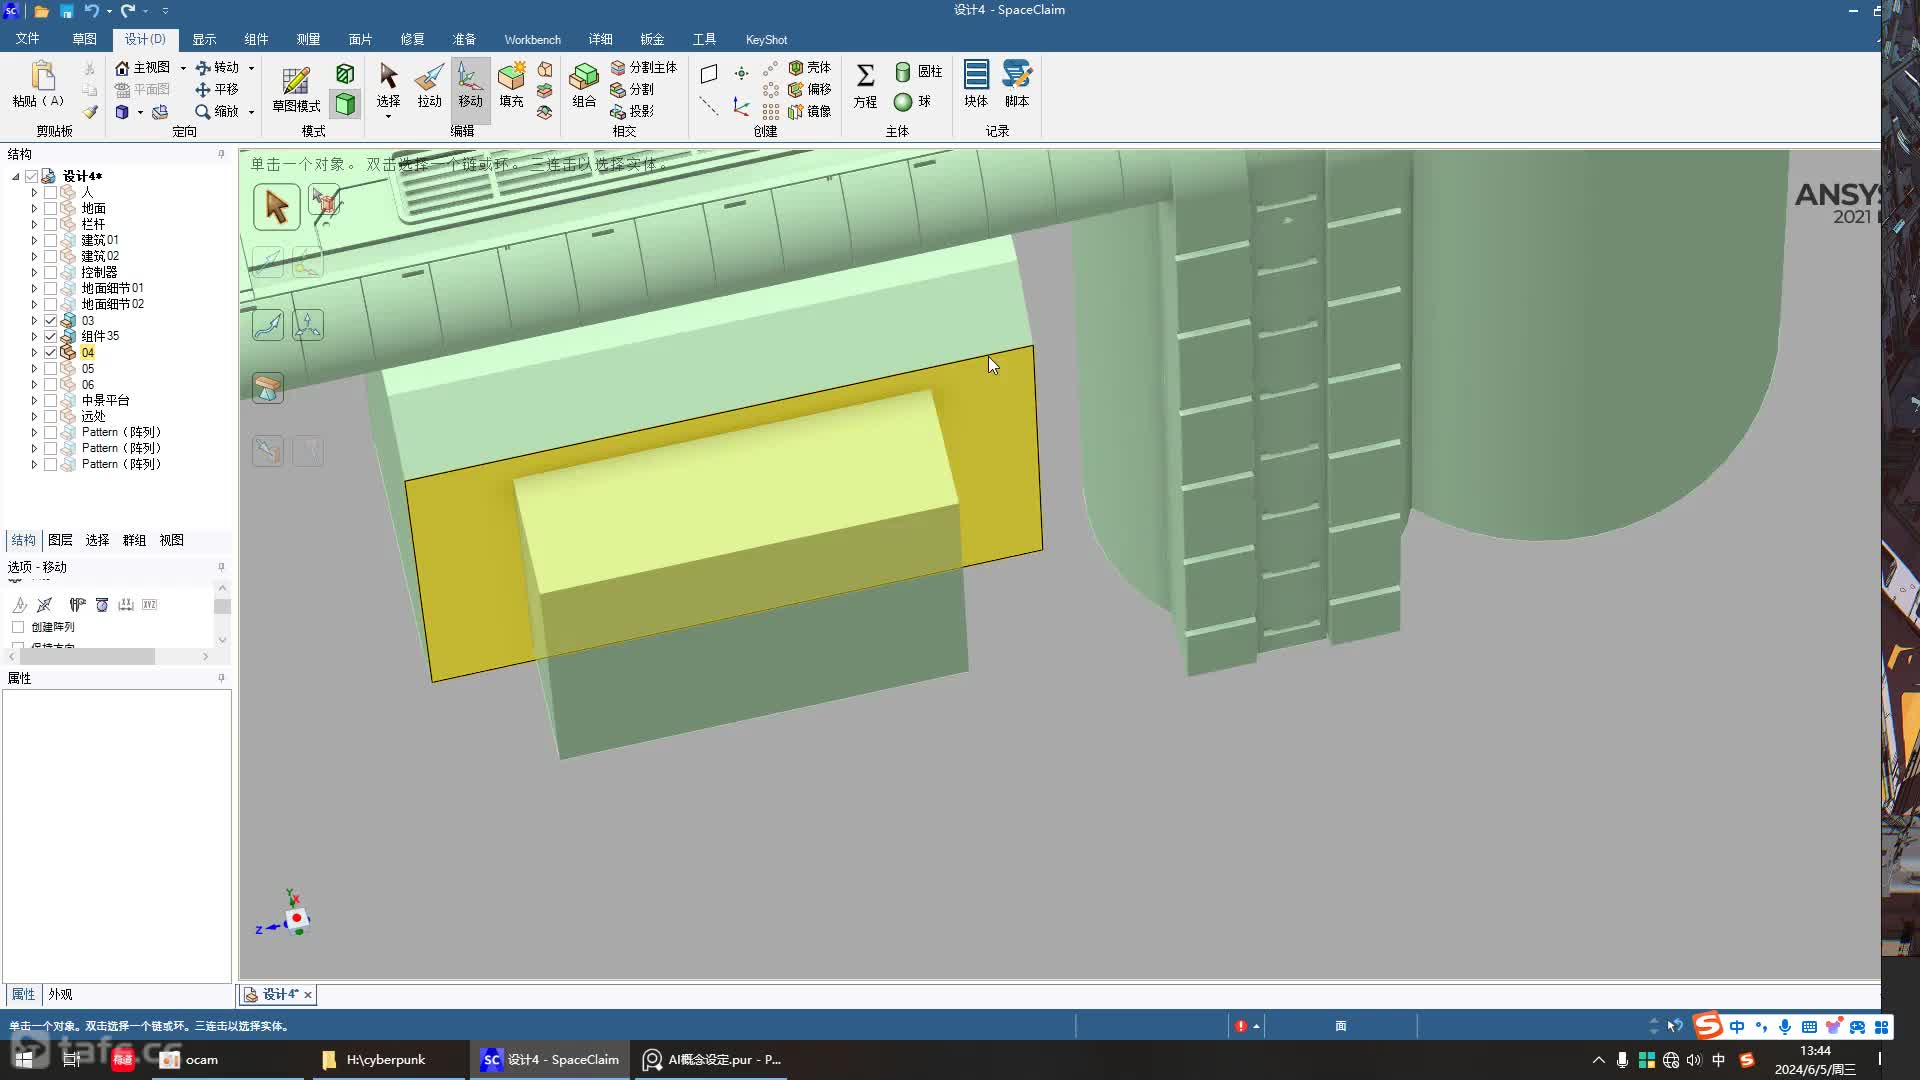
Task: Enable visibility checkbox for 栏杆
Action: point(50,225)
